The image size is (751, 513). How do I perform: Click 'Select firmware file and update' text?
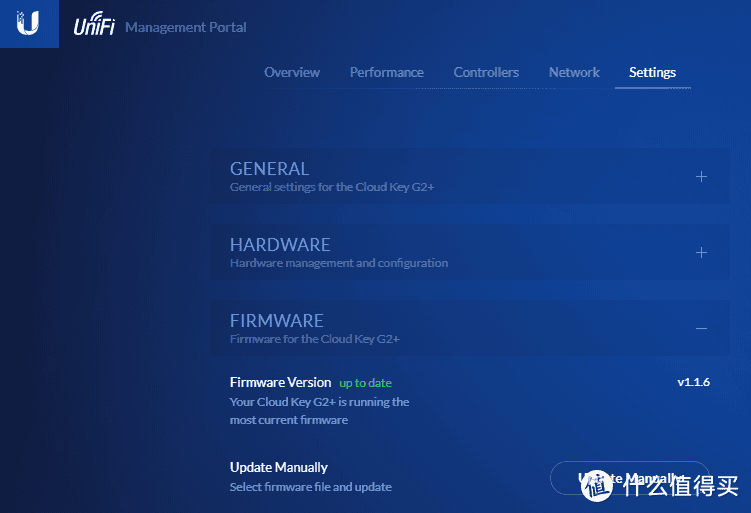click(x=310, y=487)
